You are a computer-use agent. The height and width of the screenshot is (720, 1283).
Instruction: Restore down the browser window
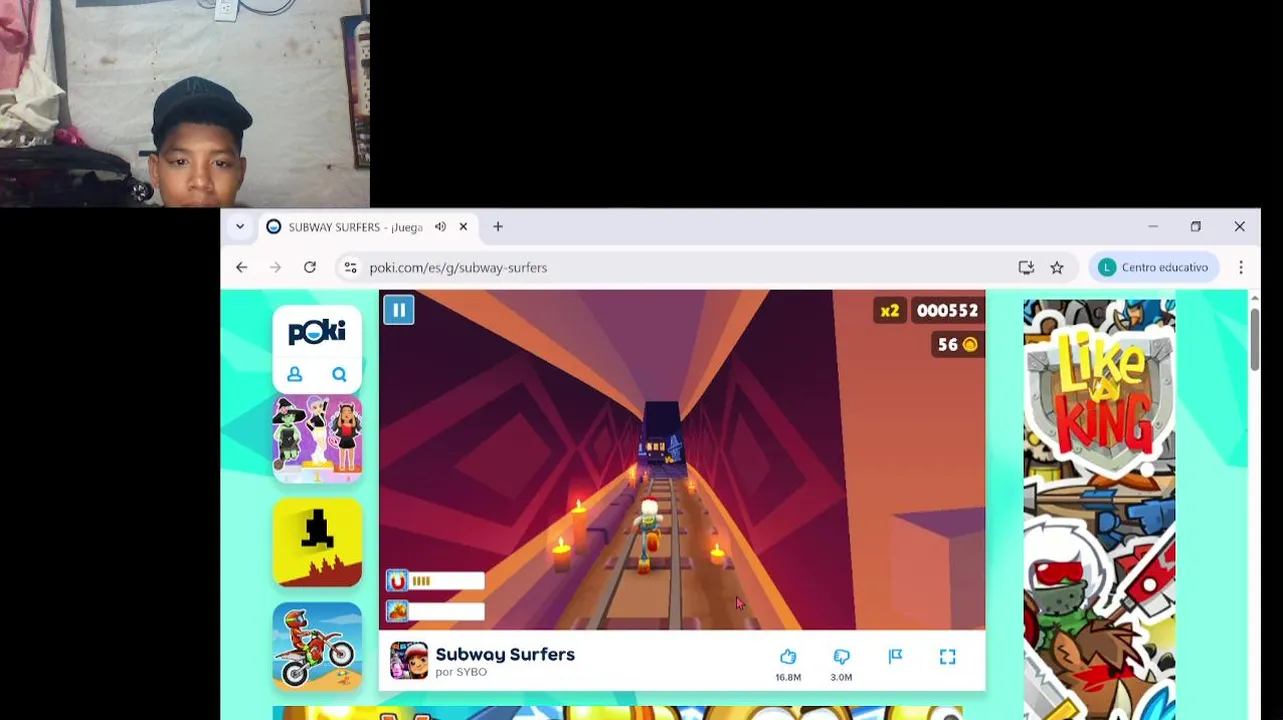point(1196,227)
